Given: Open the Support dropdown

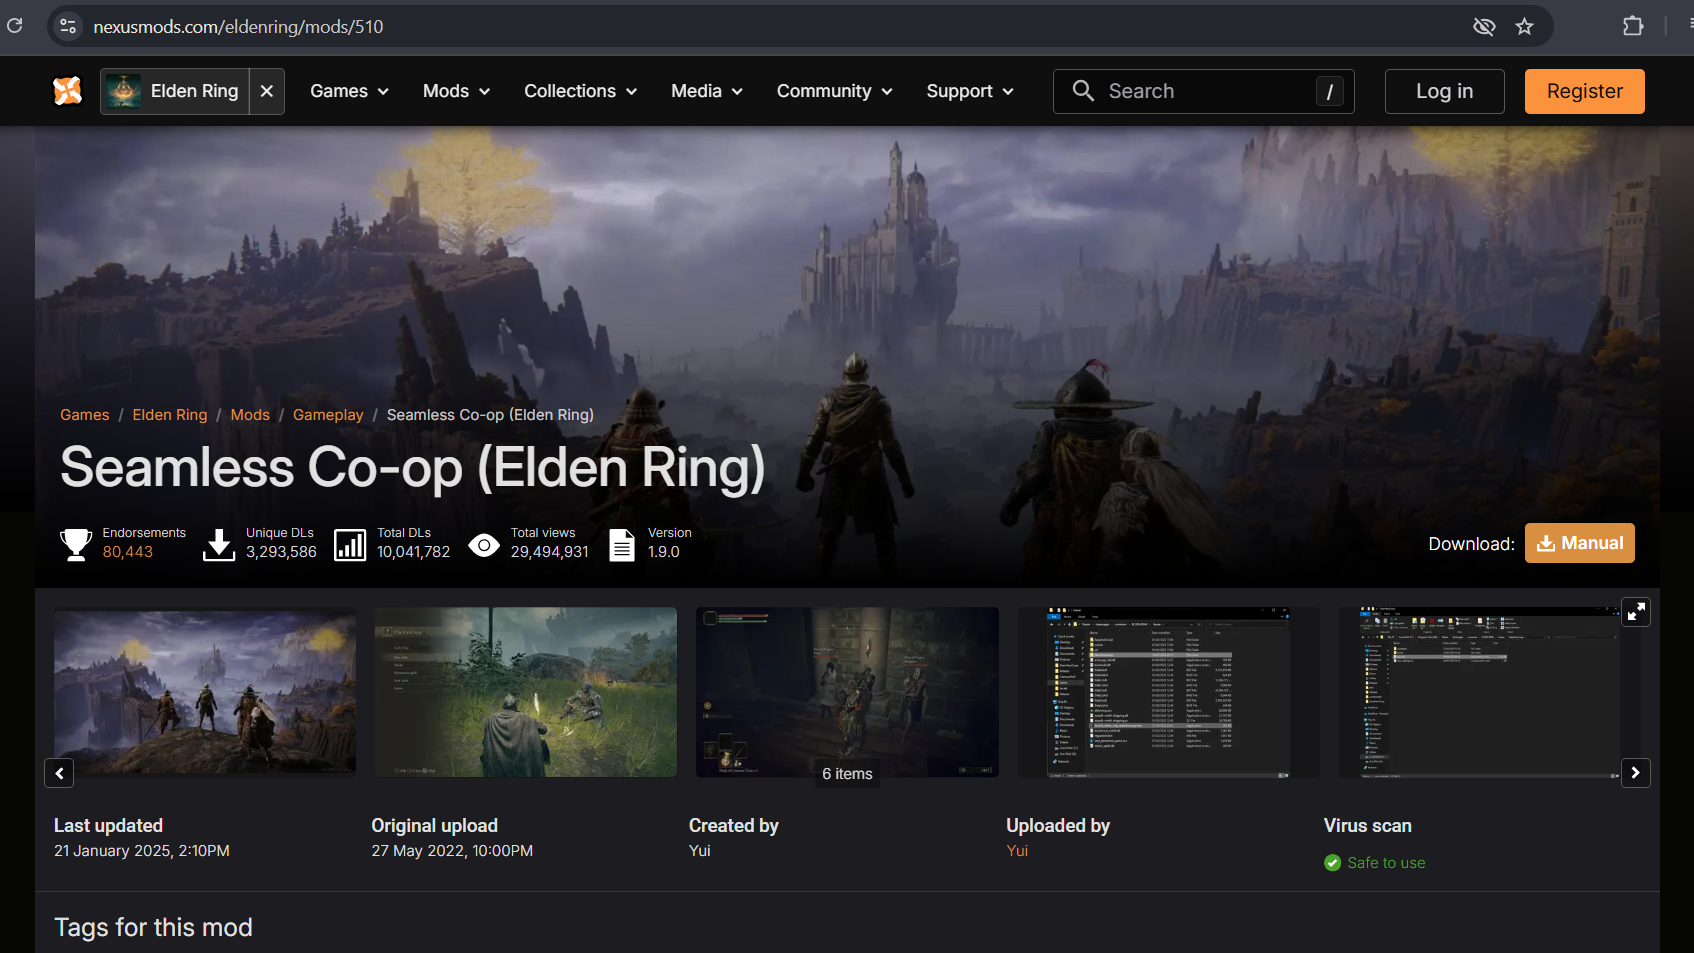Looking at the screenshot, I should tap(970, 91).
